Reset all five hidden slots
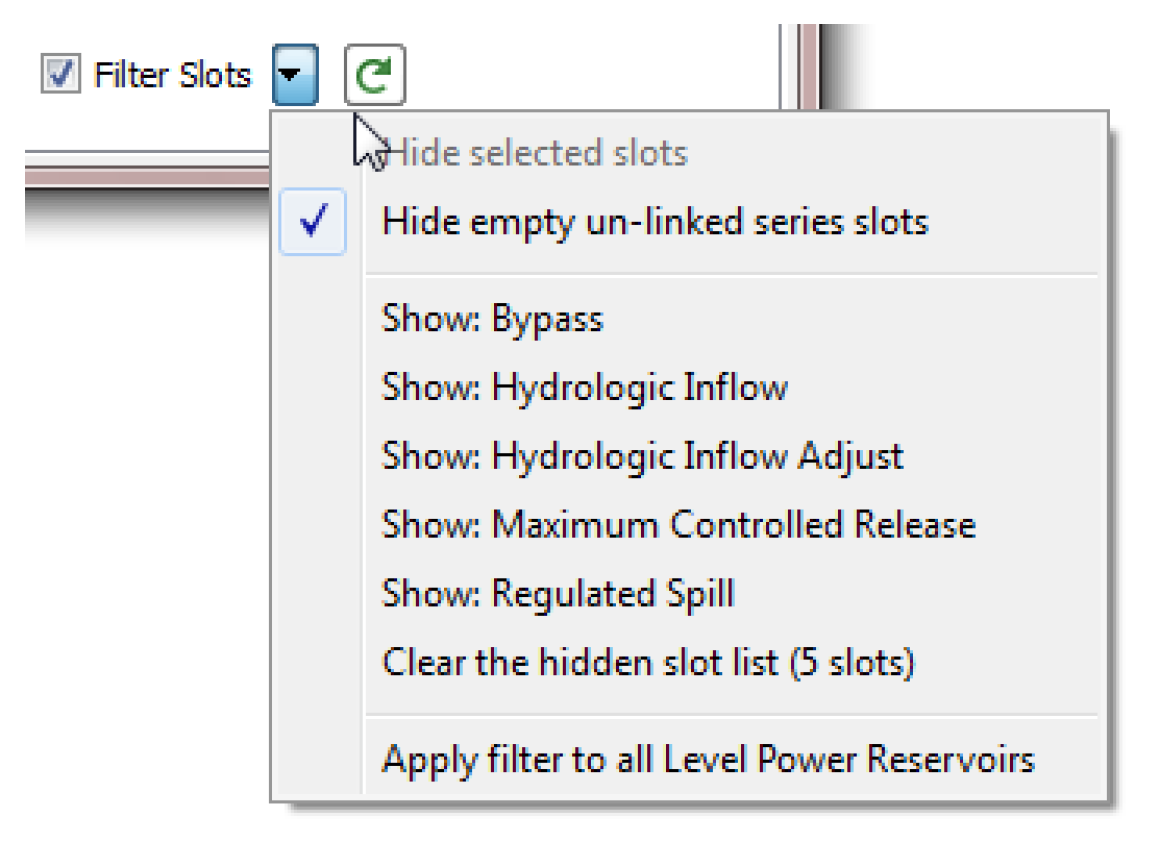This screenshot has height=866, width=1166. tap(647, 662)
